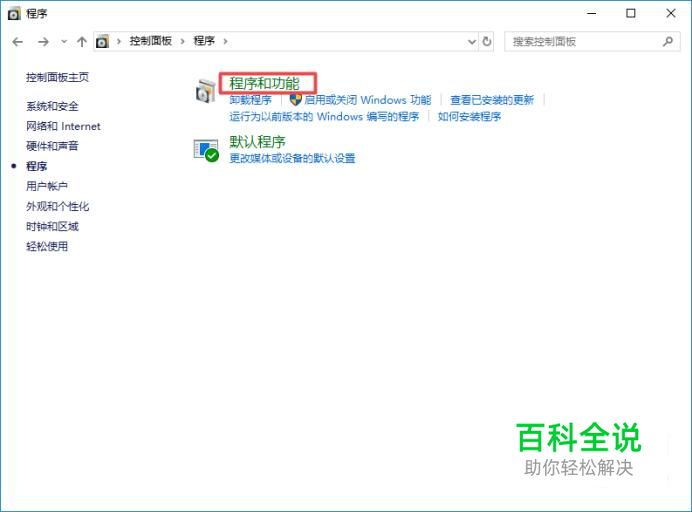Minimize the 程序 window
692x512 pixels.
point(591,14)
